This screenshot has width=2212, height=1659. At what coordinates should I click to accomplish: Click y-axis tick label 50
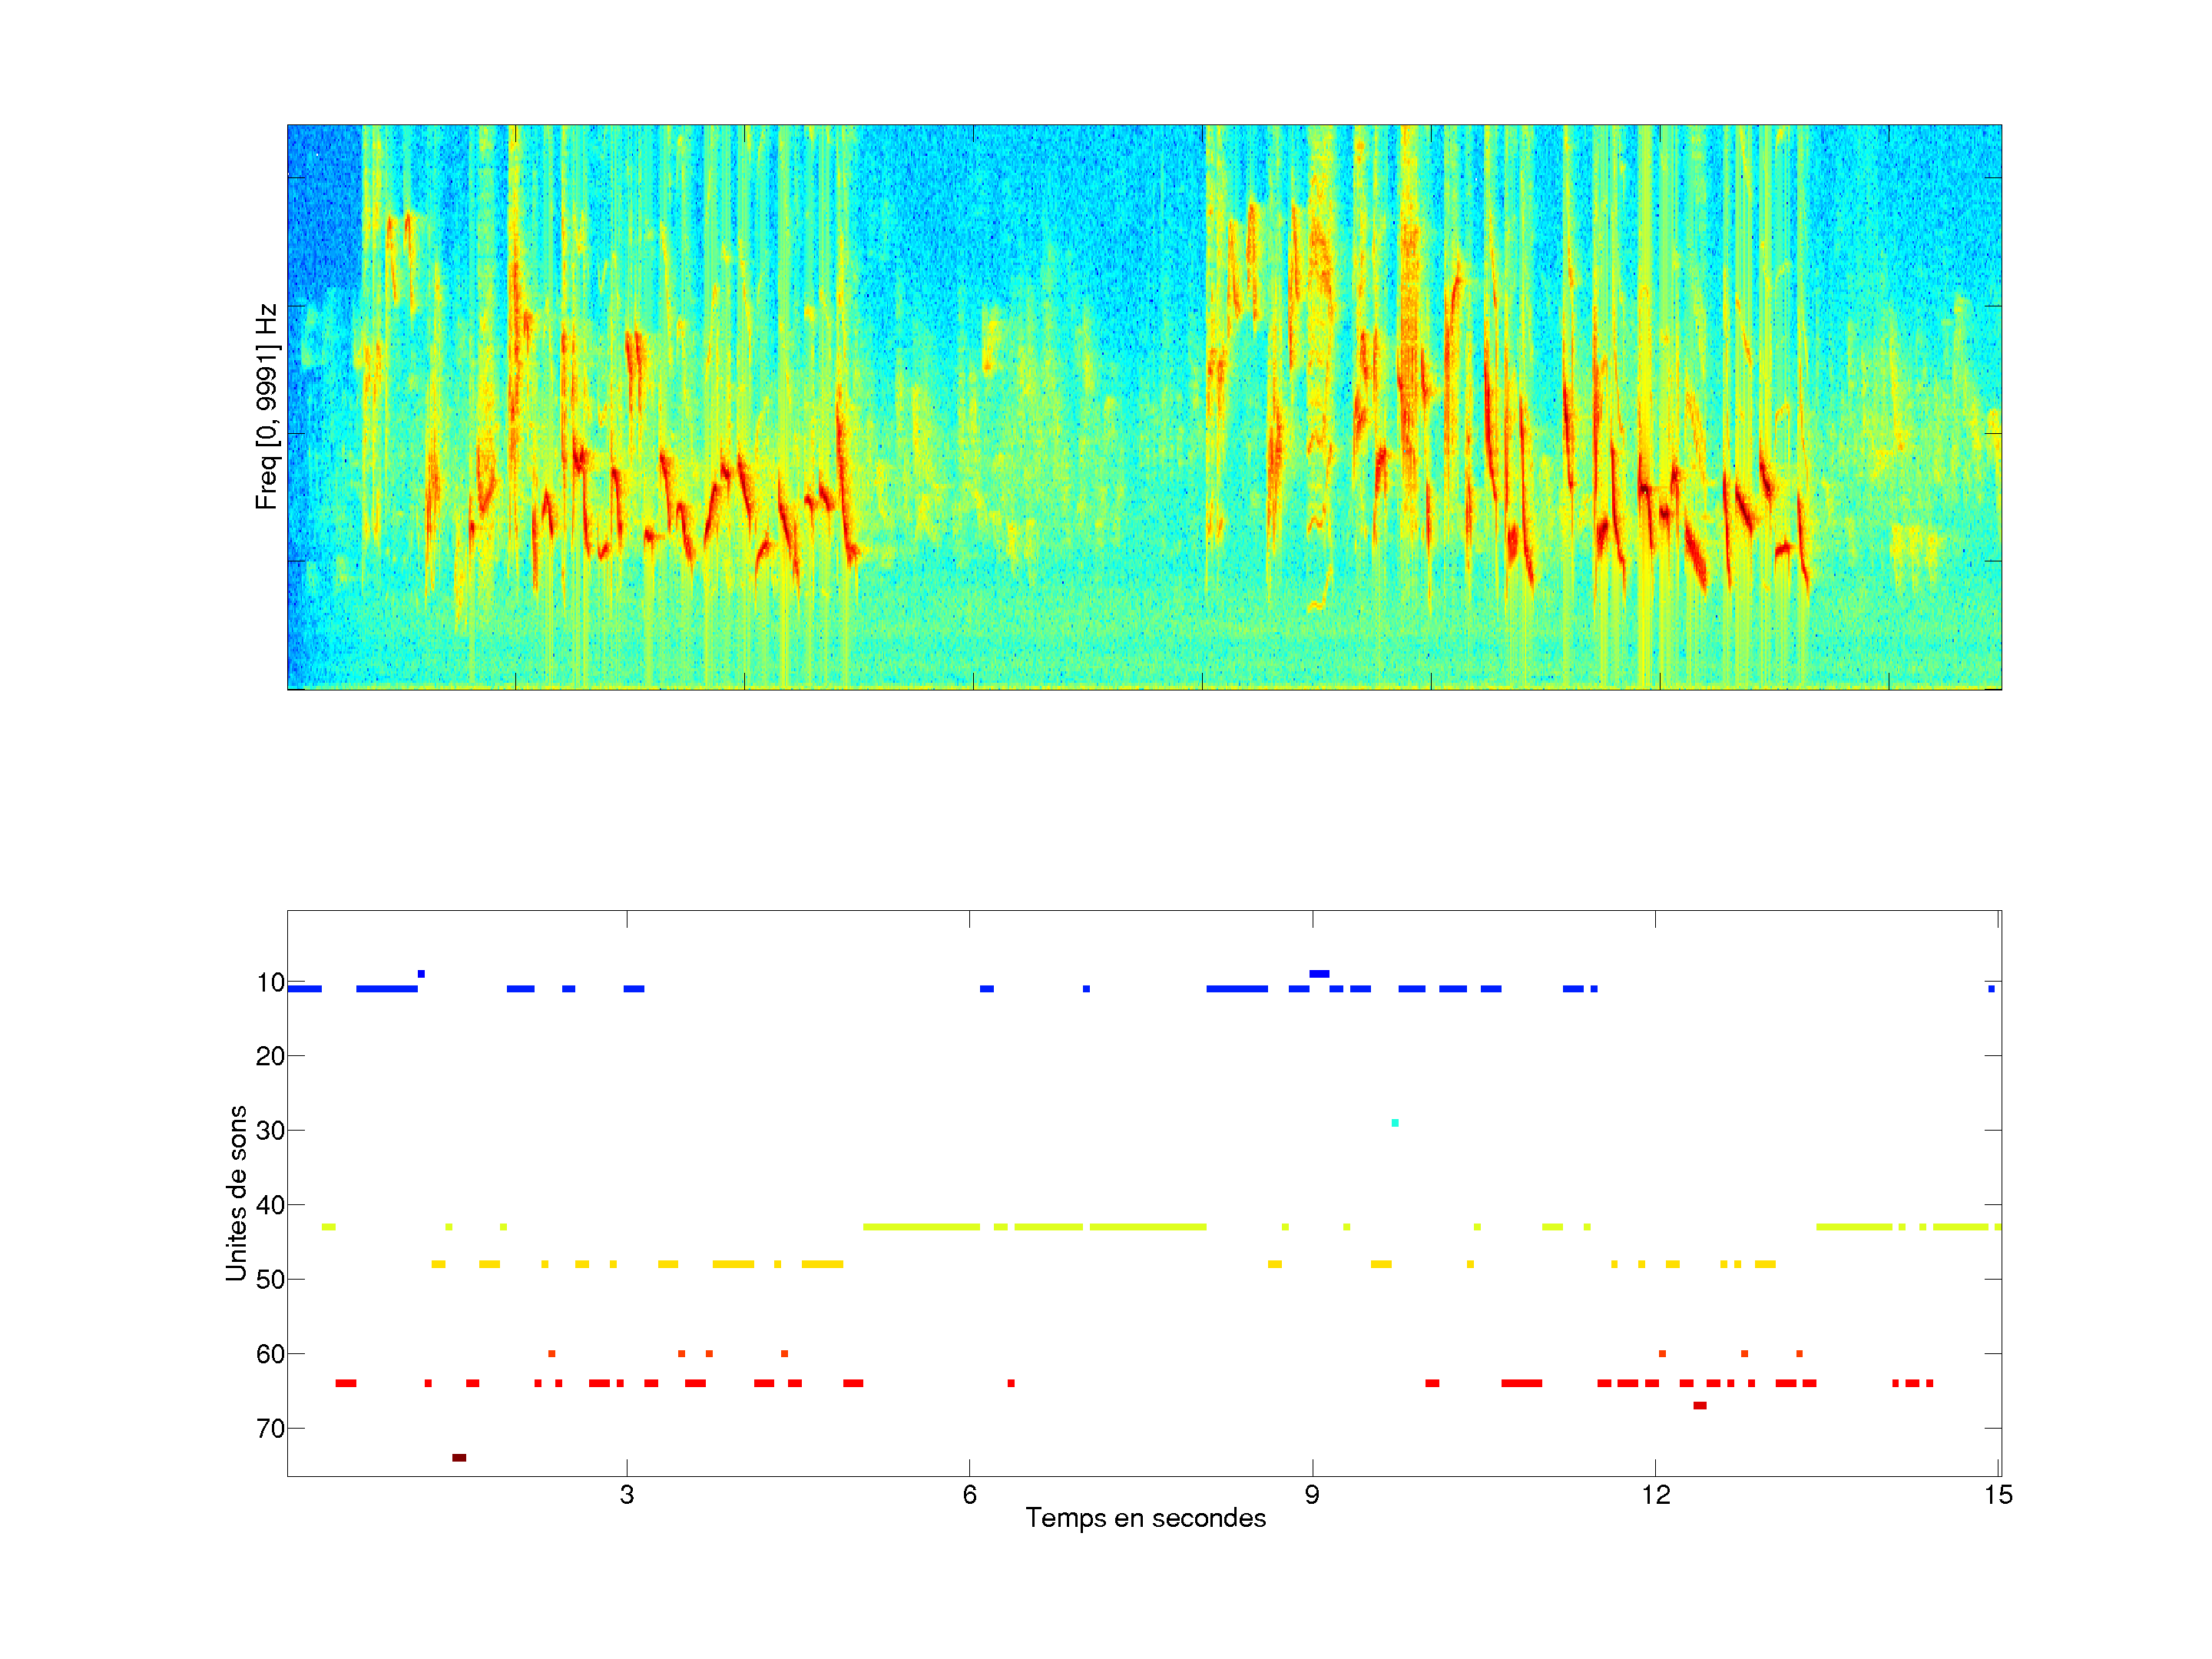point(270,1279)
